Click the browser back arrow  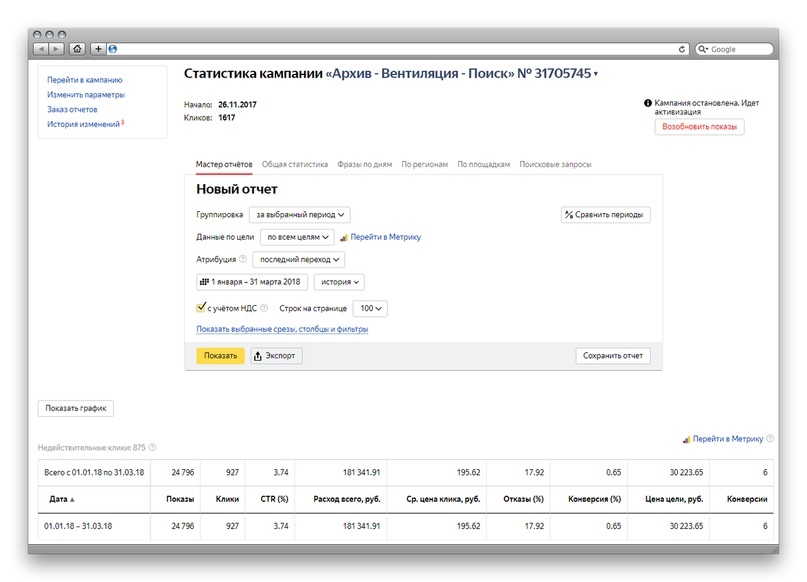click(x=41, y=49)
